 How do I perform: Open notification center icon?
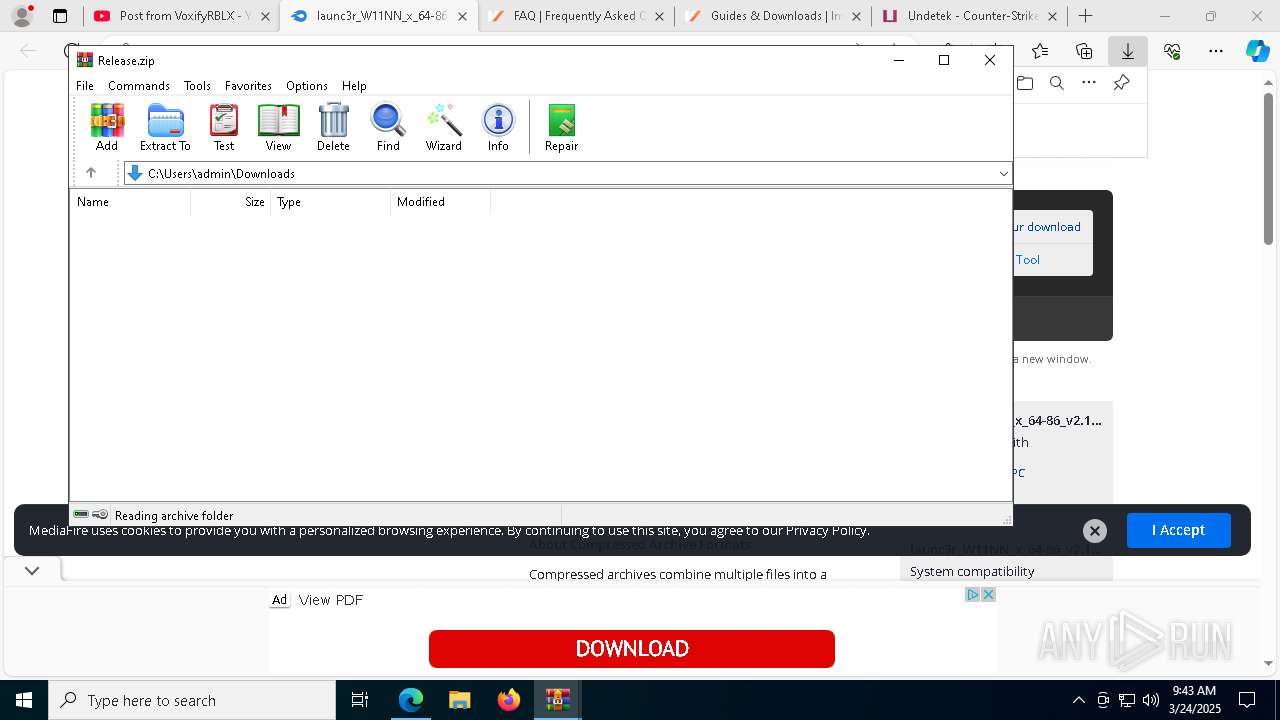1247,700
